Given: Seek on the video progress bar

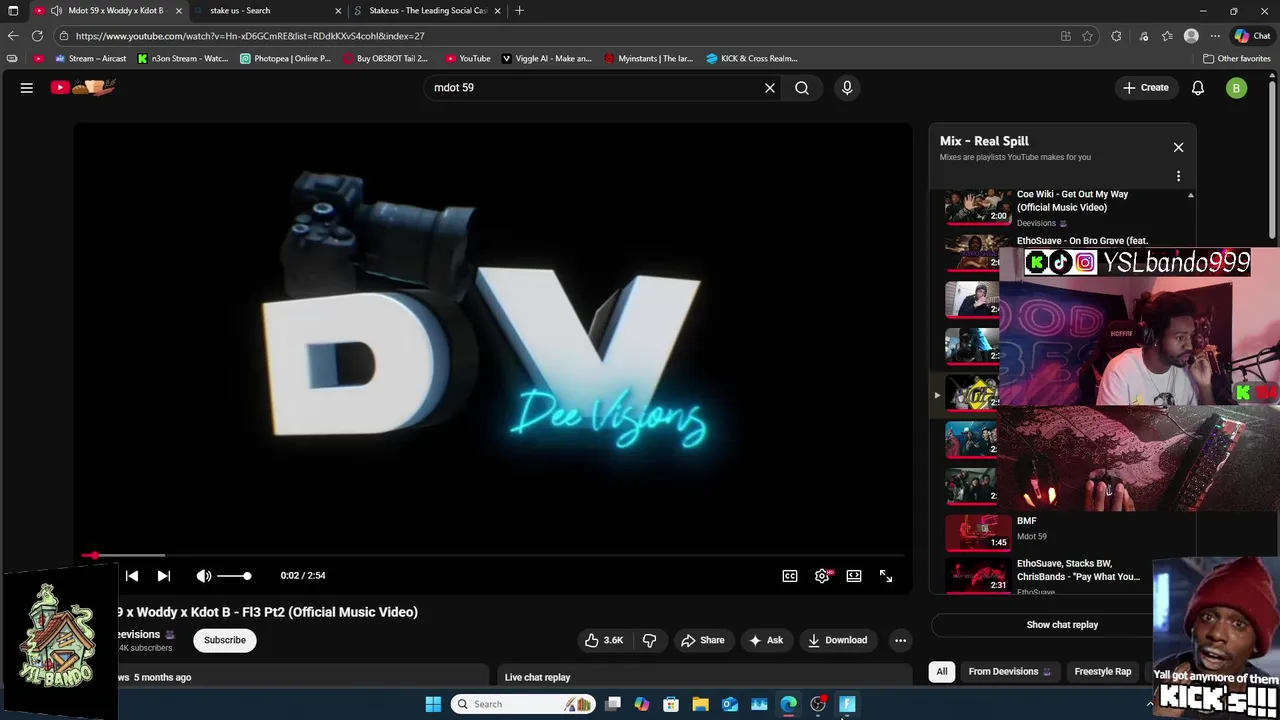Looking at the screenshot, I should [493, 555].
